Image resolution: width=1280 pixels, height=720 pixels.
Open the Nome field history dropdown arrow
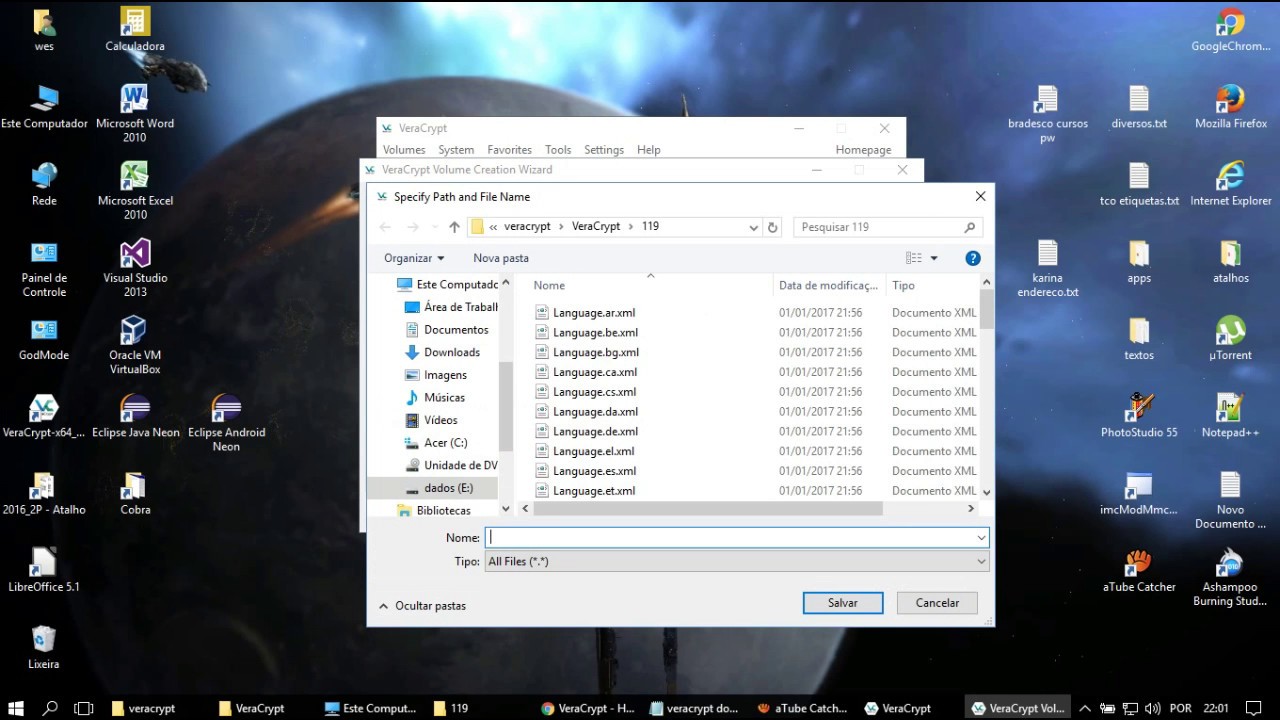(981, 538)
